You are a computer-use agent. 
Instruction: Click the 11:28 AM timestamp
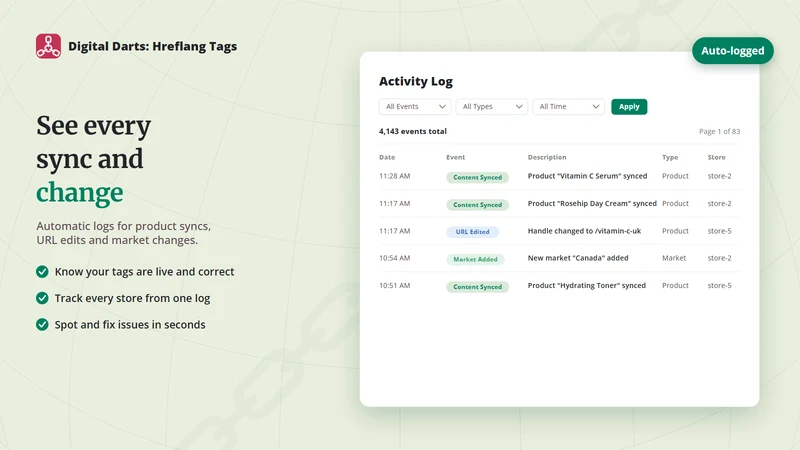(394, 176)
